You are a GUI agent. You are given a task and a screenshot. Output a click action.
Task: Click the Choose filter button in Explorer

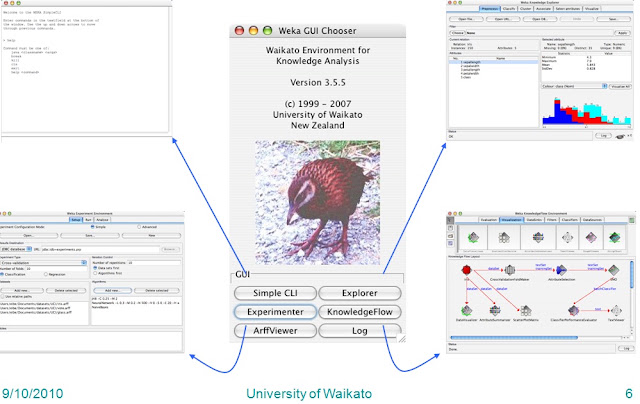tap(457, 33)
